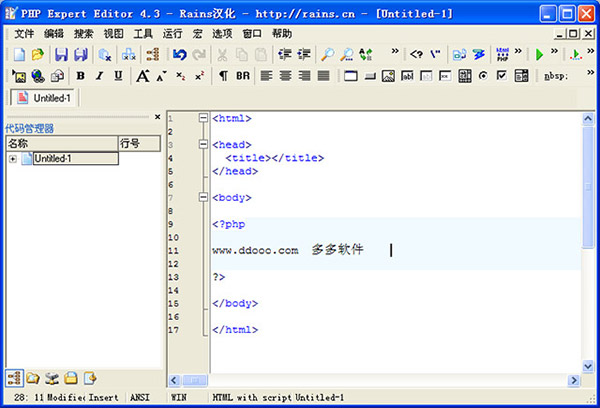Open the 选项 menu
Image resolution: width=600 pixels, height=408 pixels.
(222, 34)
